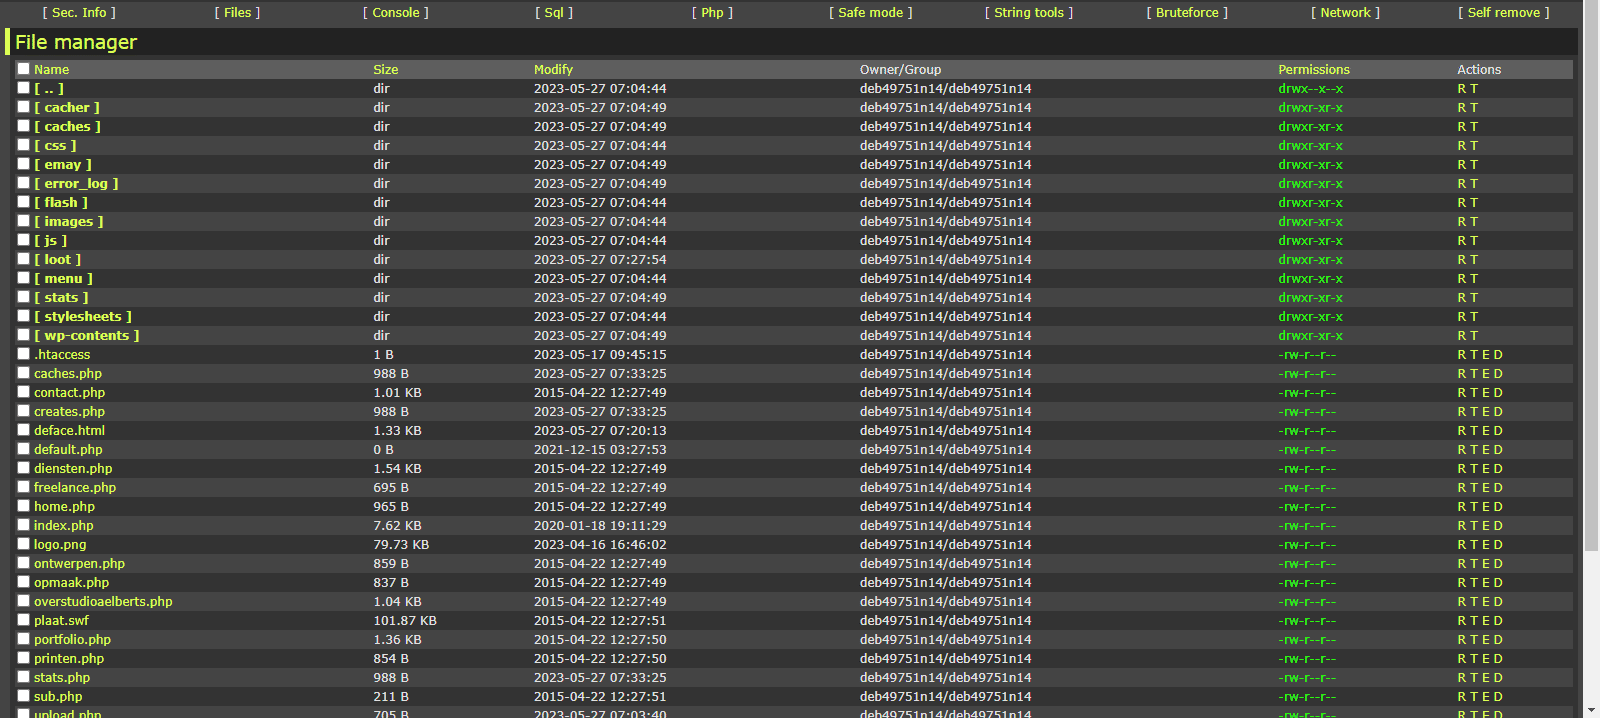Sort by the Name column header
1600x718 pixels.
pos(52,70)
